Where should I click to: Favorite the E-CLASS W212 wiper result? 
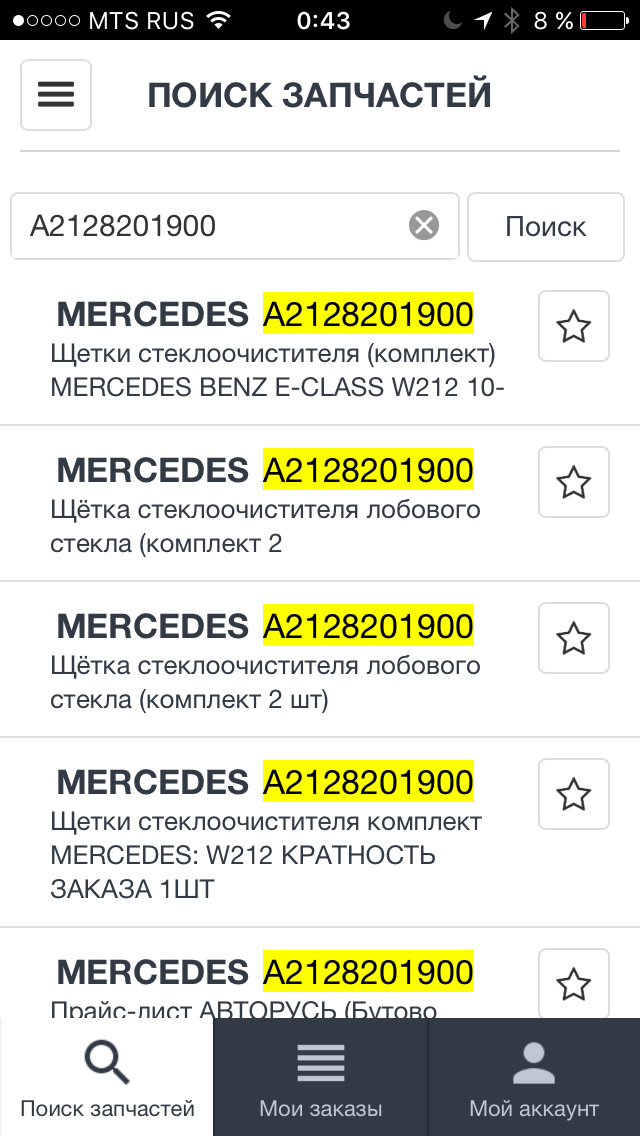(x=573, y=326)
